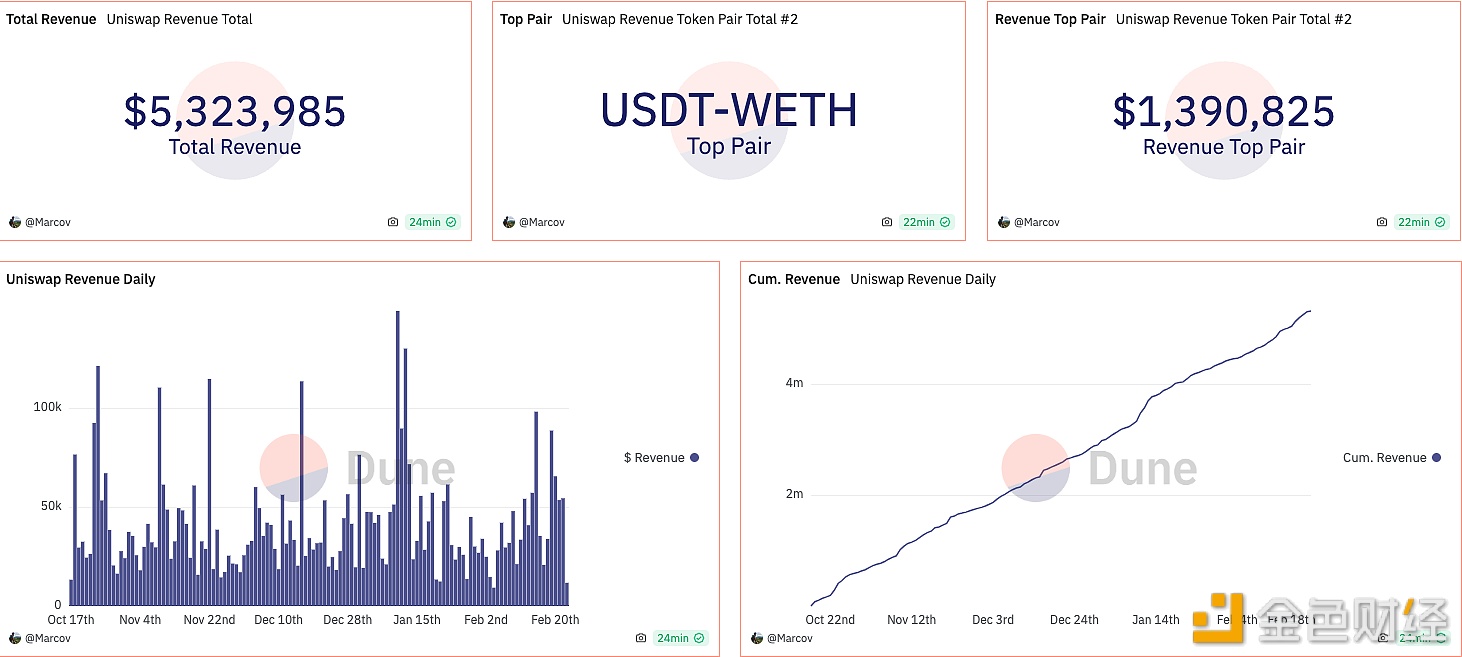Click the Total Revenue caption under $5,323,985
The width and height of the screenshot is (1462, 657).
pos(235,147)
